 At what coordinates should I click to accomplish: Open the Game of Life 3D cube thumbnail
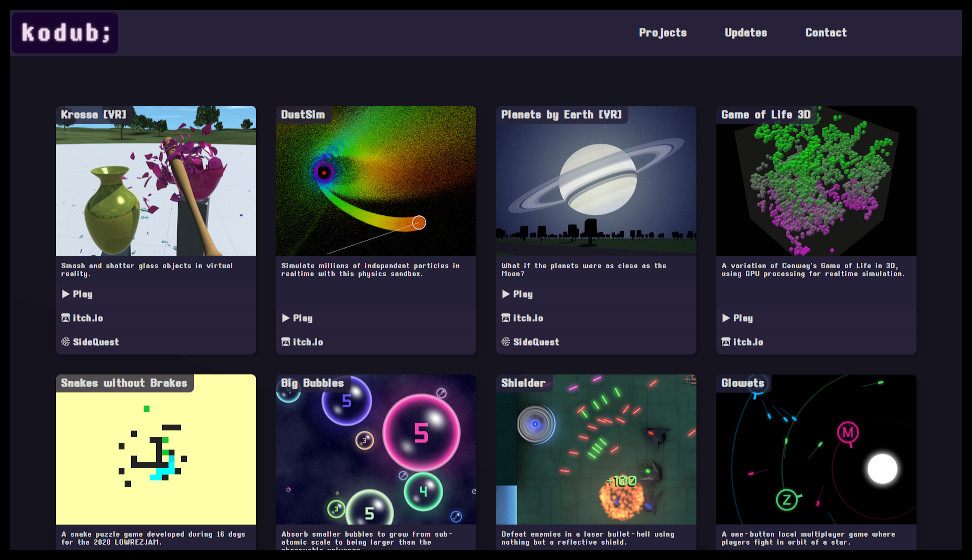coord(816,181)
